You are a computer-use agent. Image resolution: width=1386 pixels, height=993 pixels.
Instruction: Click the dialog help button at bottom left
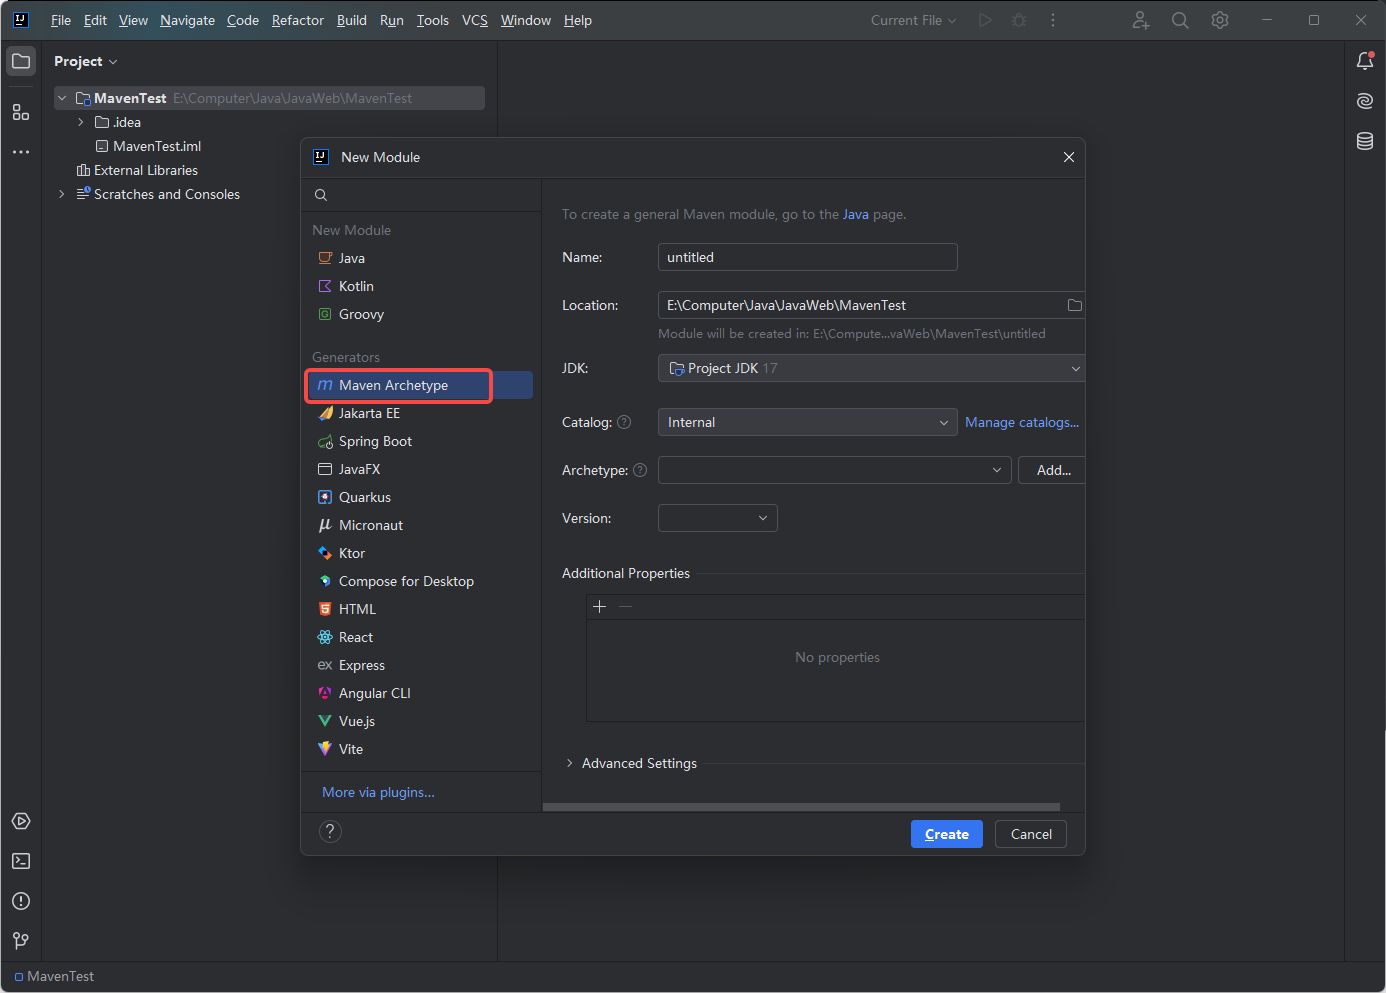click(x=330, y=831)
